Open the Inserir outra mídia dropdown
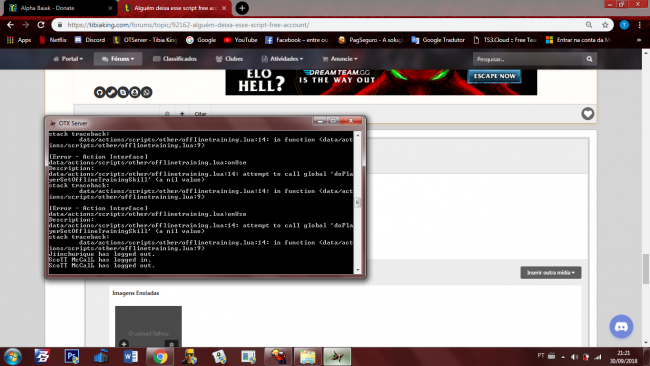 pyautogui.click(x=551, y=272)
